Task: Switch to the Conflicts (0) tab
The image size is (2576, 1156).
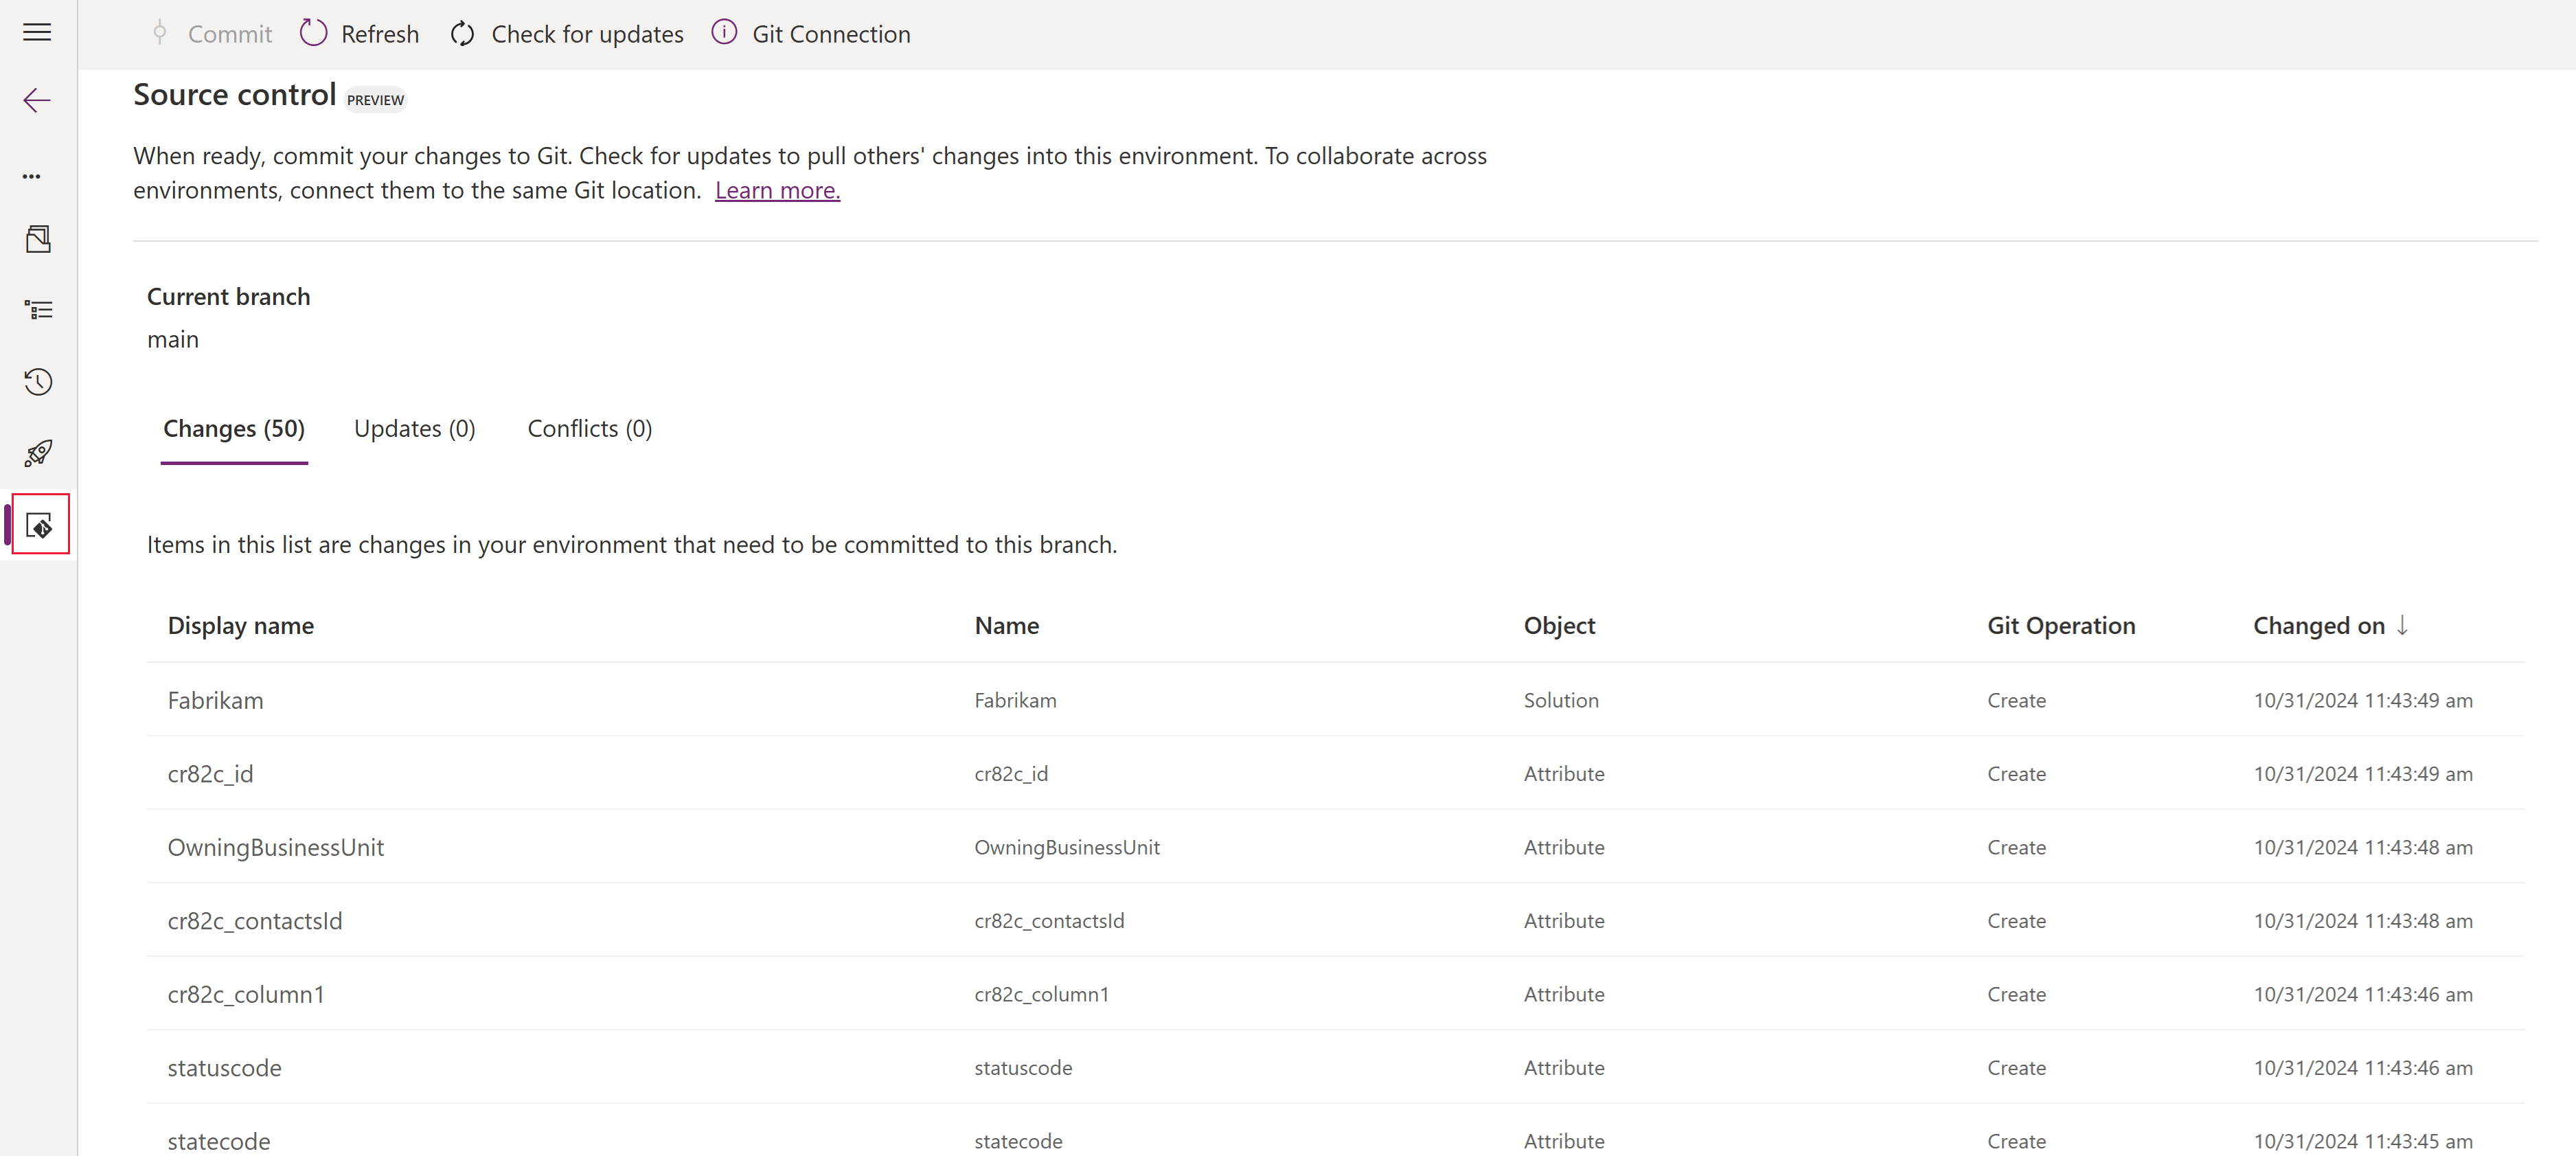Action: click(589, 429)
